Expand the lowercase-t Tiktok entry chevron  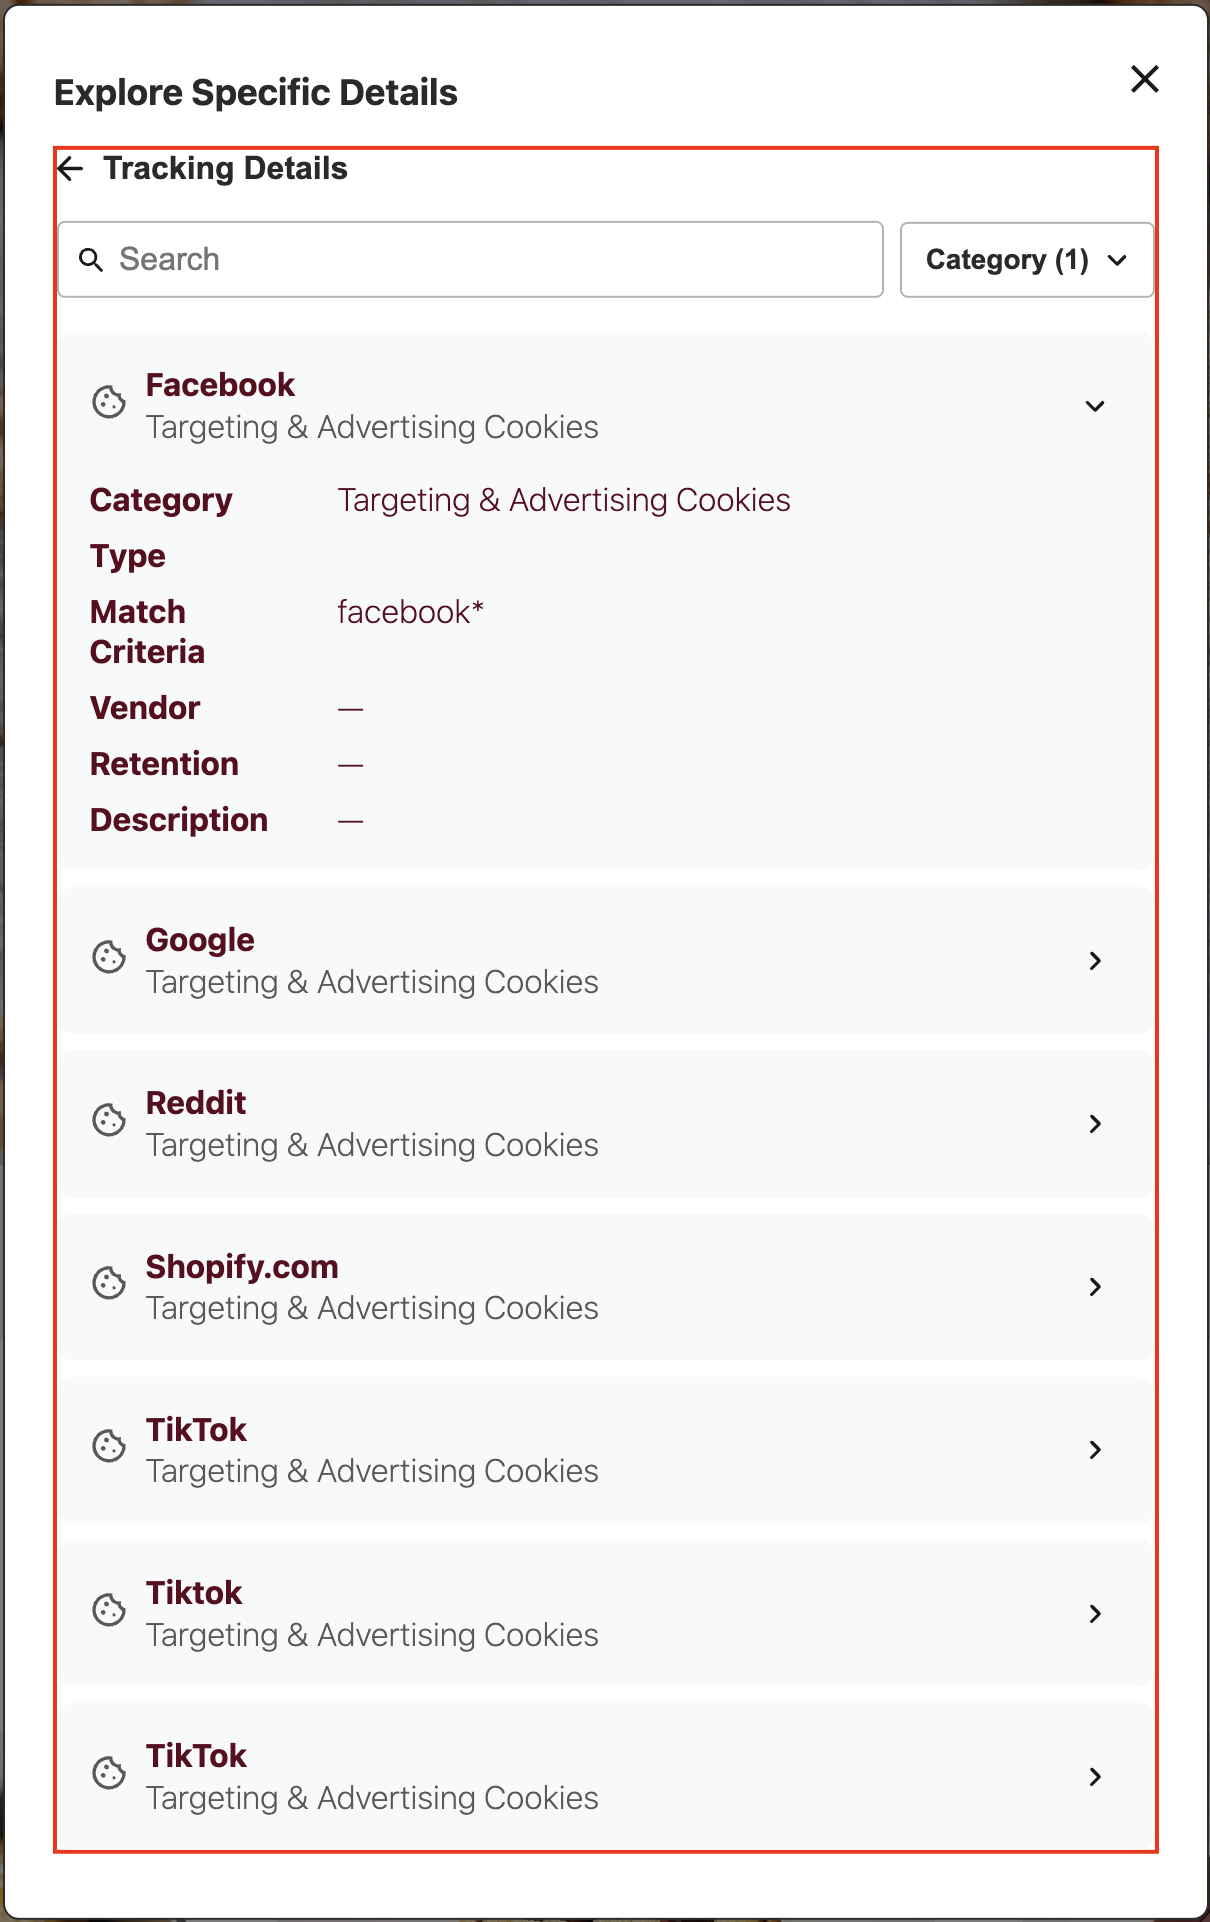[x=1095, y=1614]
